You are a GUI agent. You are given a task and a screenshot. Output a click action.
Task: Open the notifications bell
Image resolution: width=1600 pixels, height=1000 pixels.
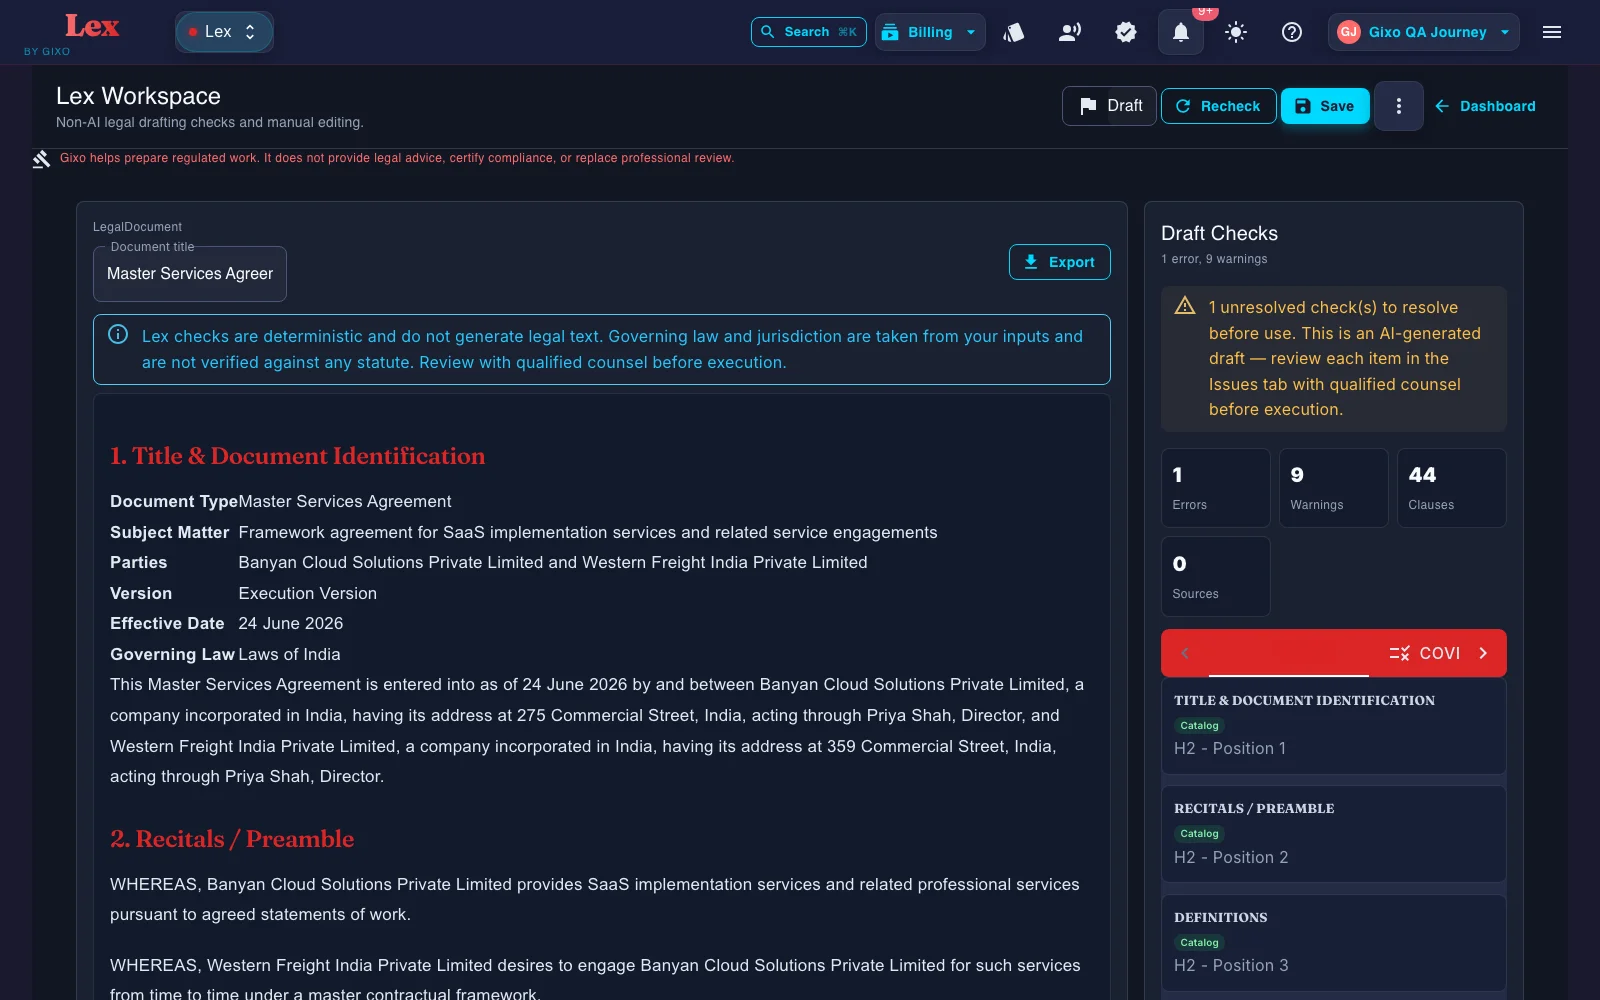click(1181, 32)
